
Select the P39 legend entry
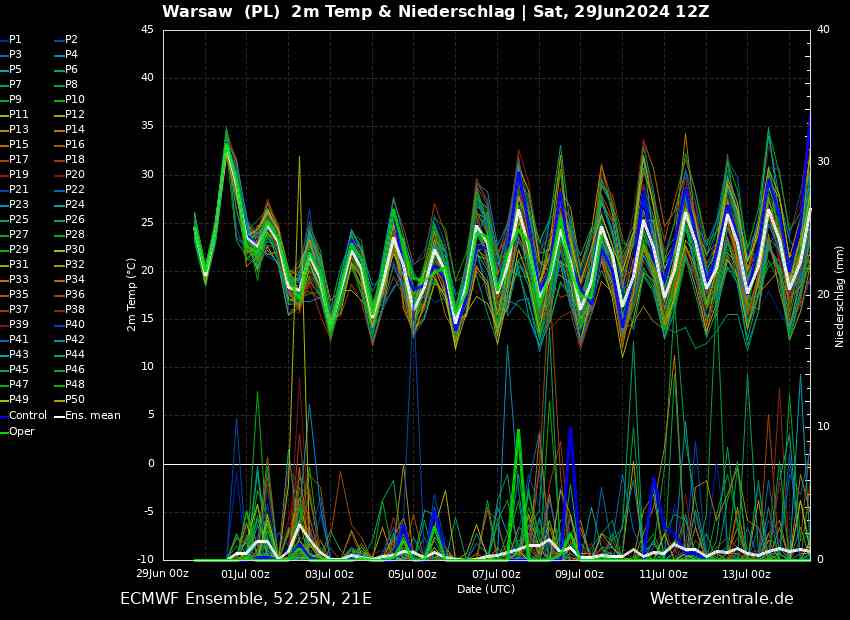(x=18, y=325)
